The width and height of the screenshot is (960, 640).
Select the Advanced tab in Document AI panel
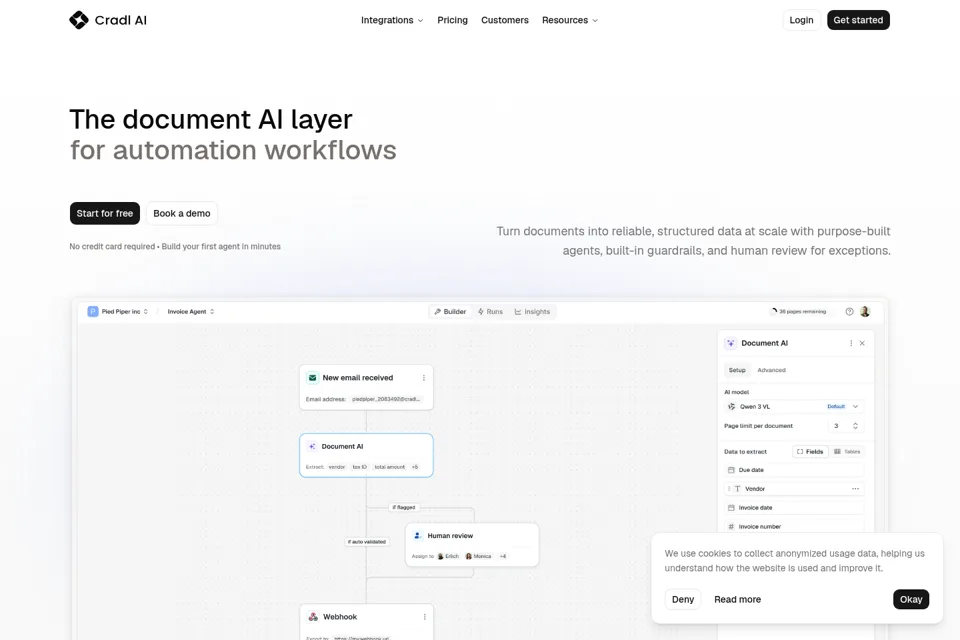click(x=771, y=370)
